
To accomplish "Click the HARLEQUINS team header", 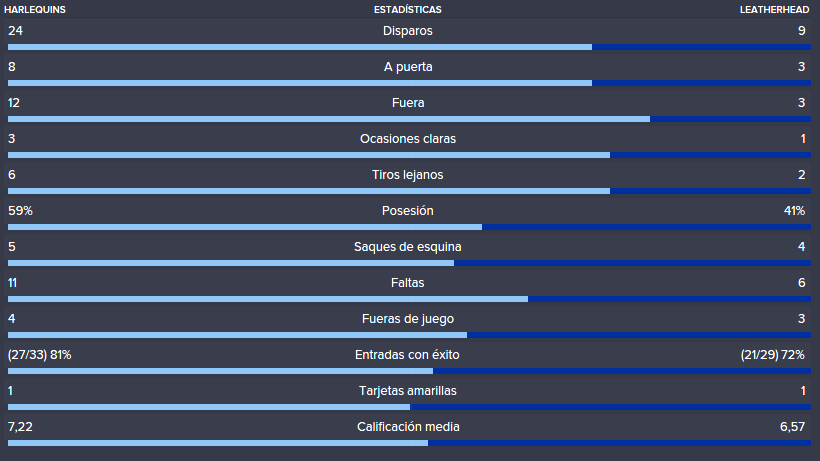I will (x=35, y=9).
